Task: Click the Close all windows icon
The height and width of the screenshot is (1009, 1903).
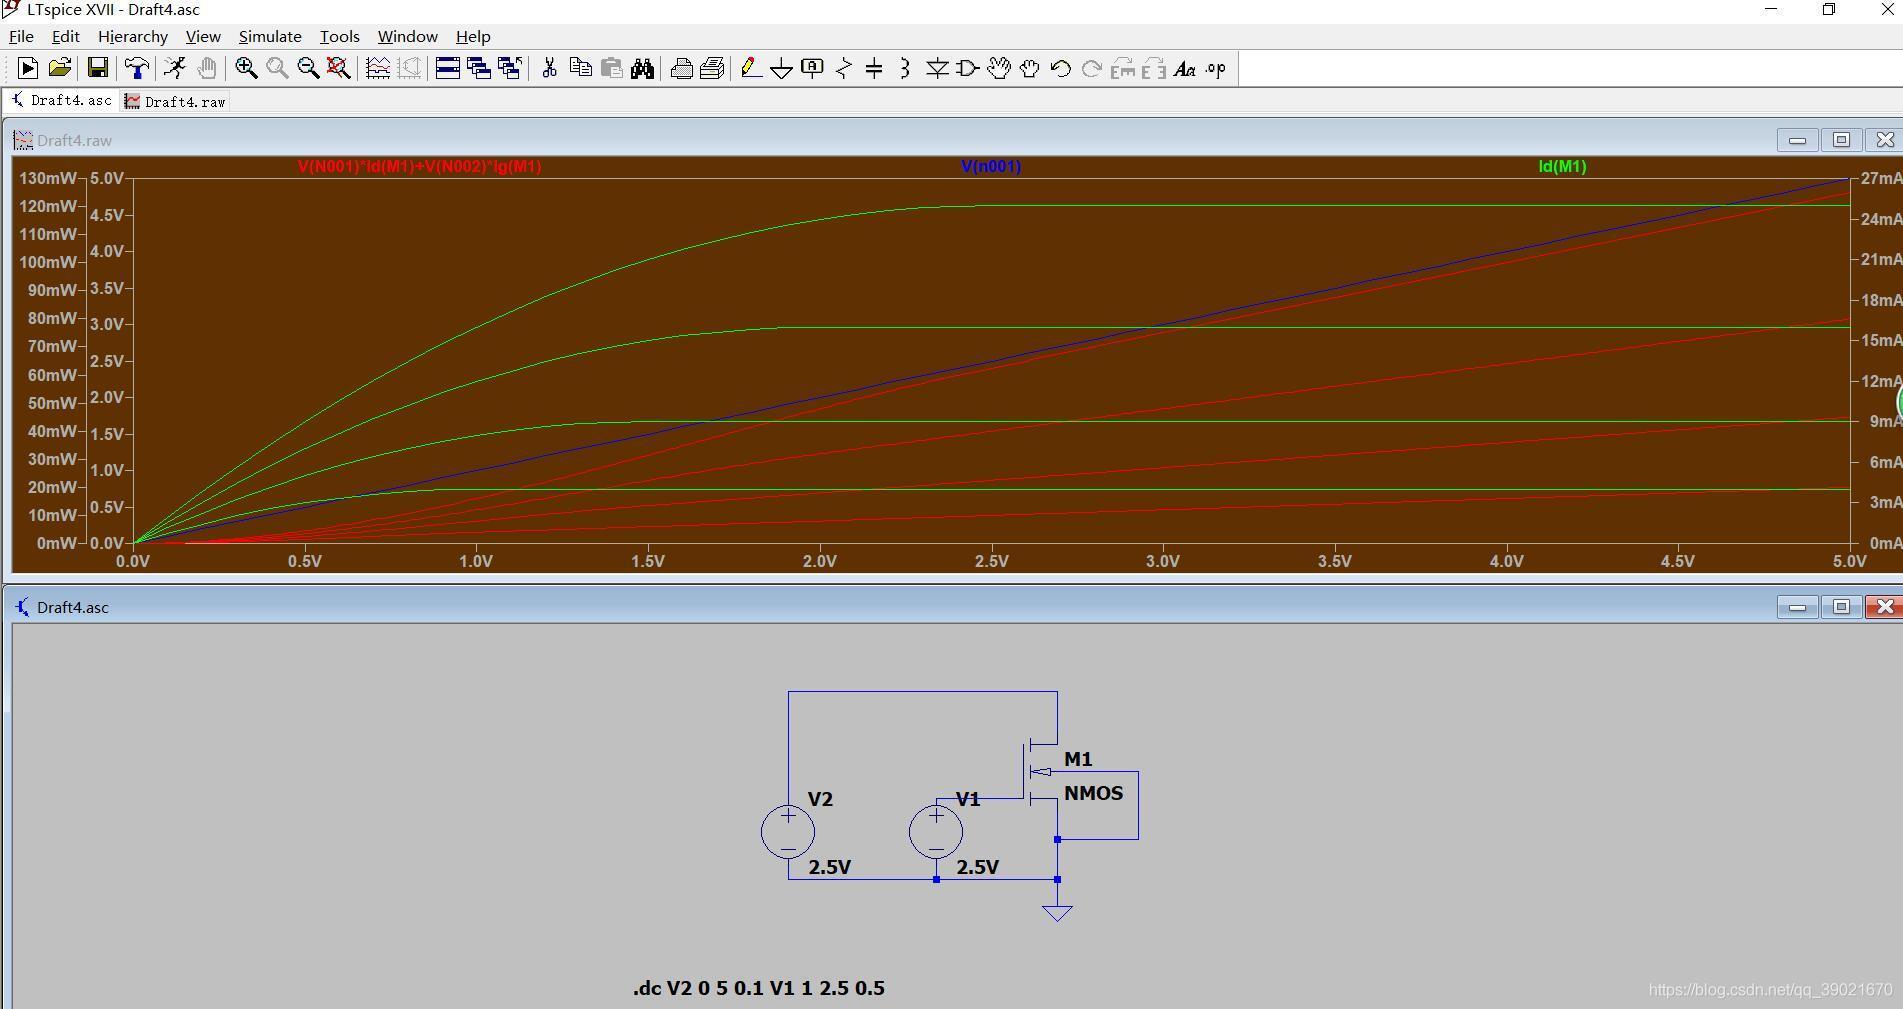Action: 510,68
